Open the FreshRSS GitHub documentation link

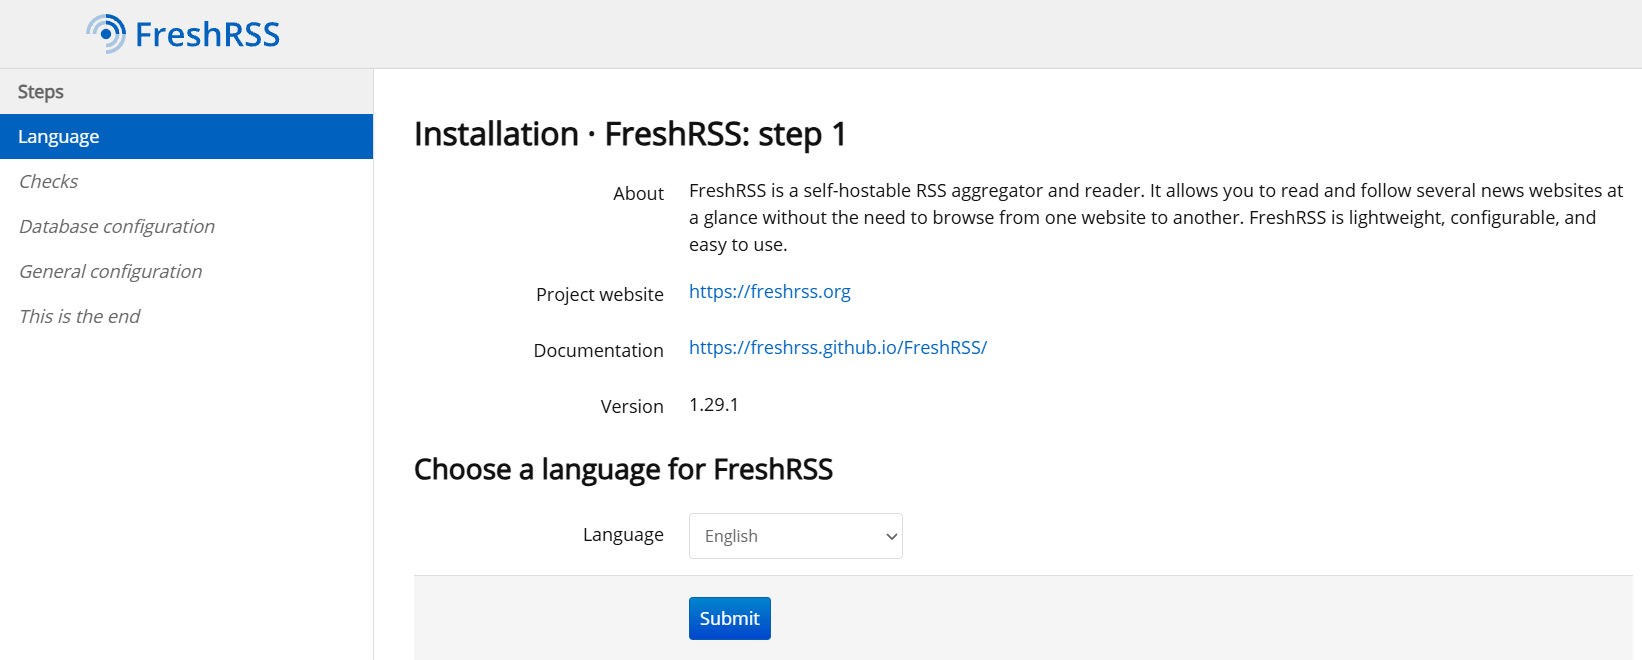837,347
